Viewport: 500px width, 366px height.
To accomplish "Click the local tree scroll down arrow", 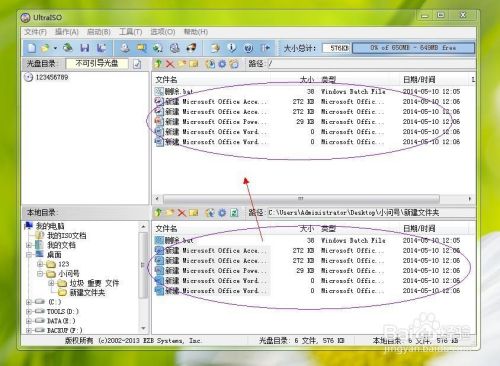I will tap(143, 328).
